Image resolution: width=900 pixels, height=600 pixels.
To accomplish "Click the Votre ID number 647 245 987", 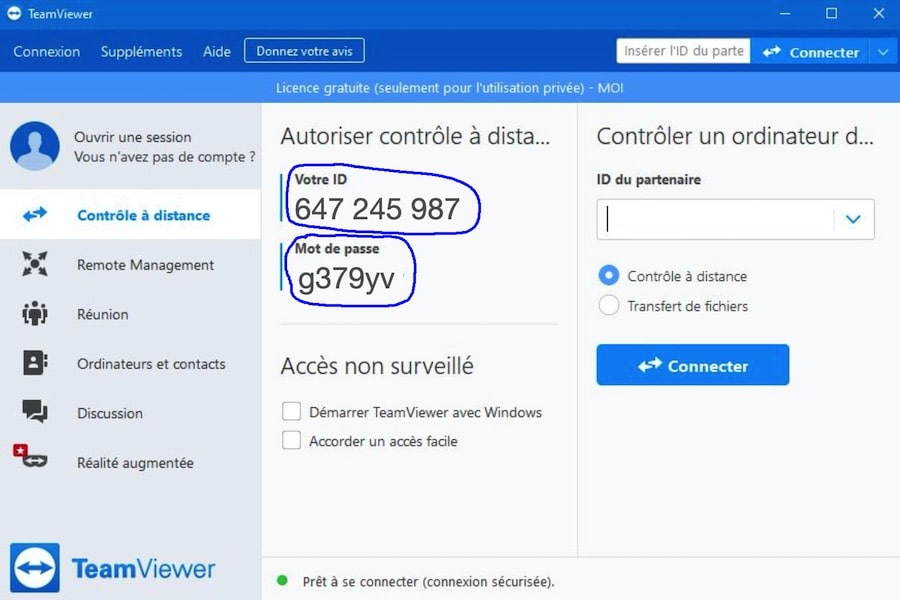I will tap(377, 208).
